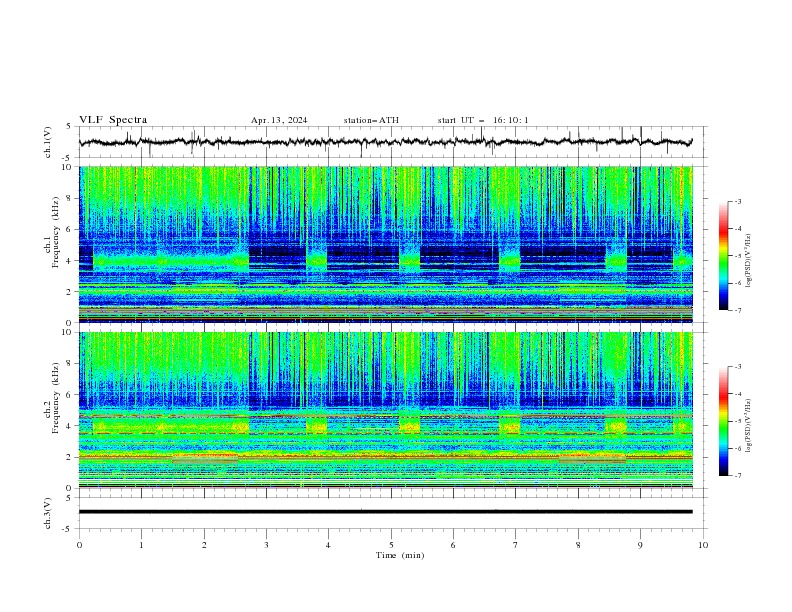Click the time axis tick label "5"
Screen dimensions: 792x612
click(x=391, y=545)
